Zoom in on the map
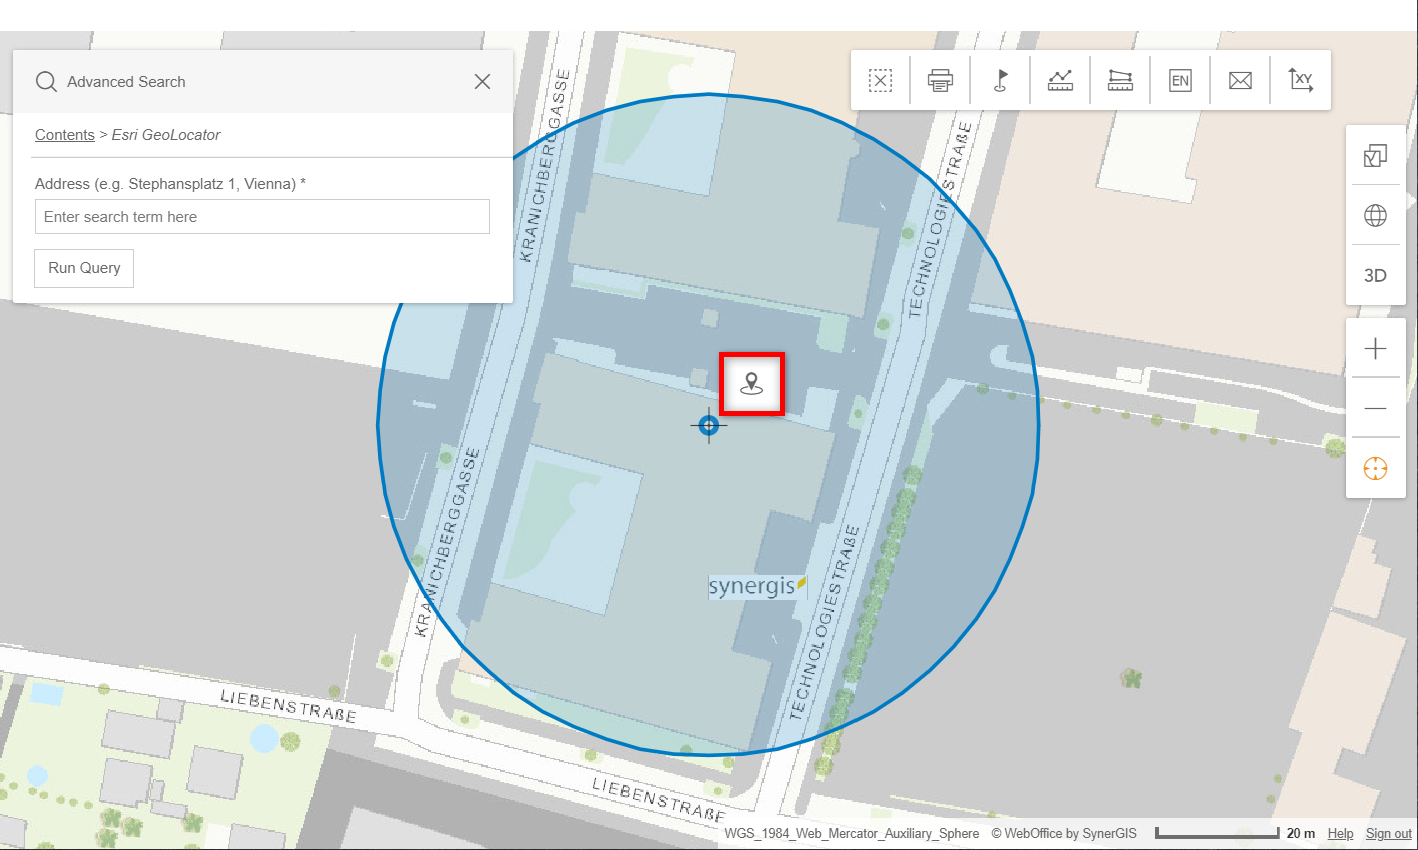The height and width of the screenshot is (850, 1418). coord(1375,348)
